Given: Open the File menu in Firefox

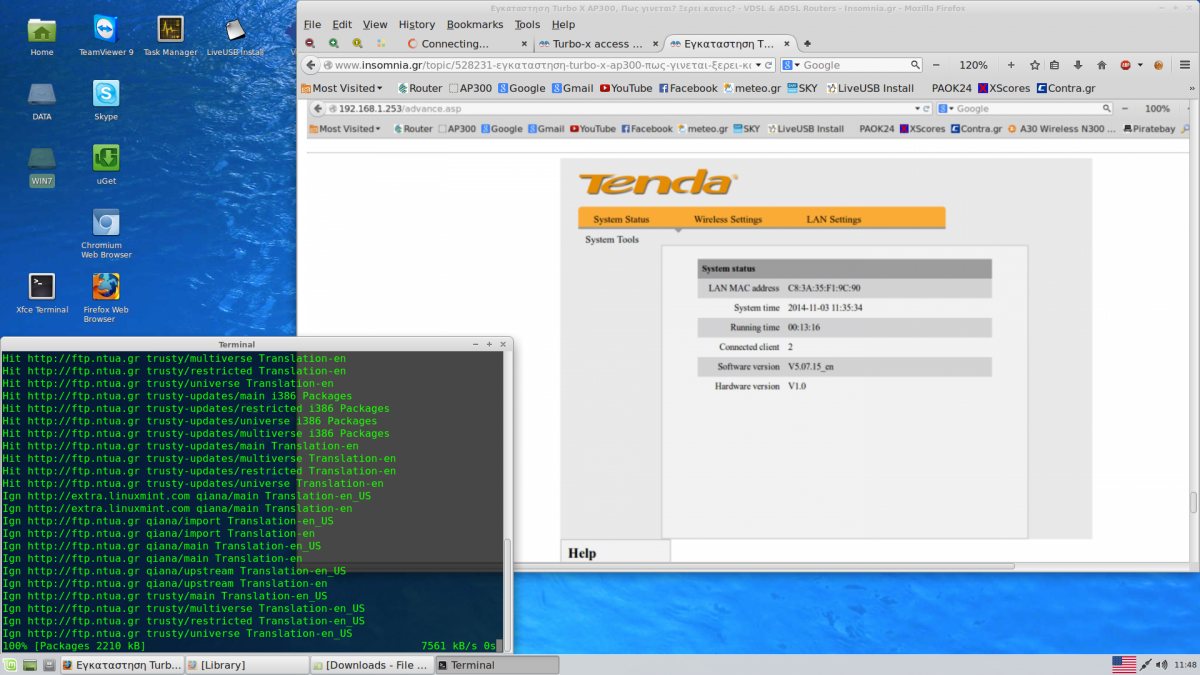Looking at the screenshot, I should pos(312,24).
